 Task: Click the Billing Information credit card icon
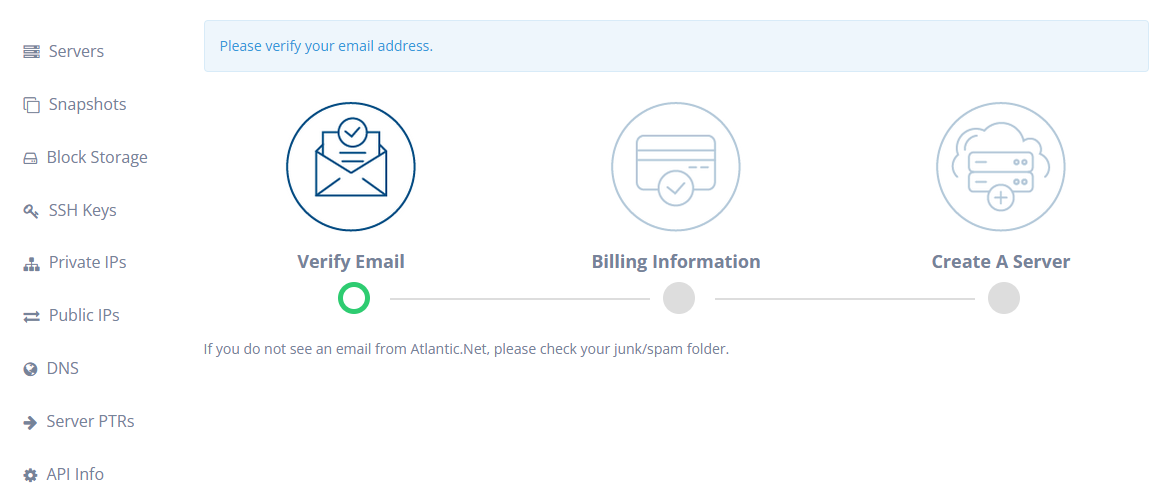coord(676,167)
